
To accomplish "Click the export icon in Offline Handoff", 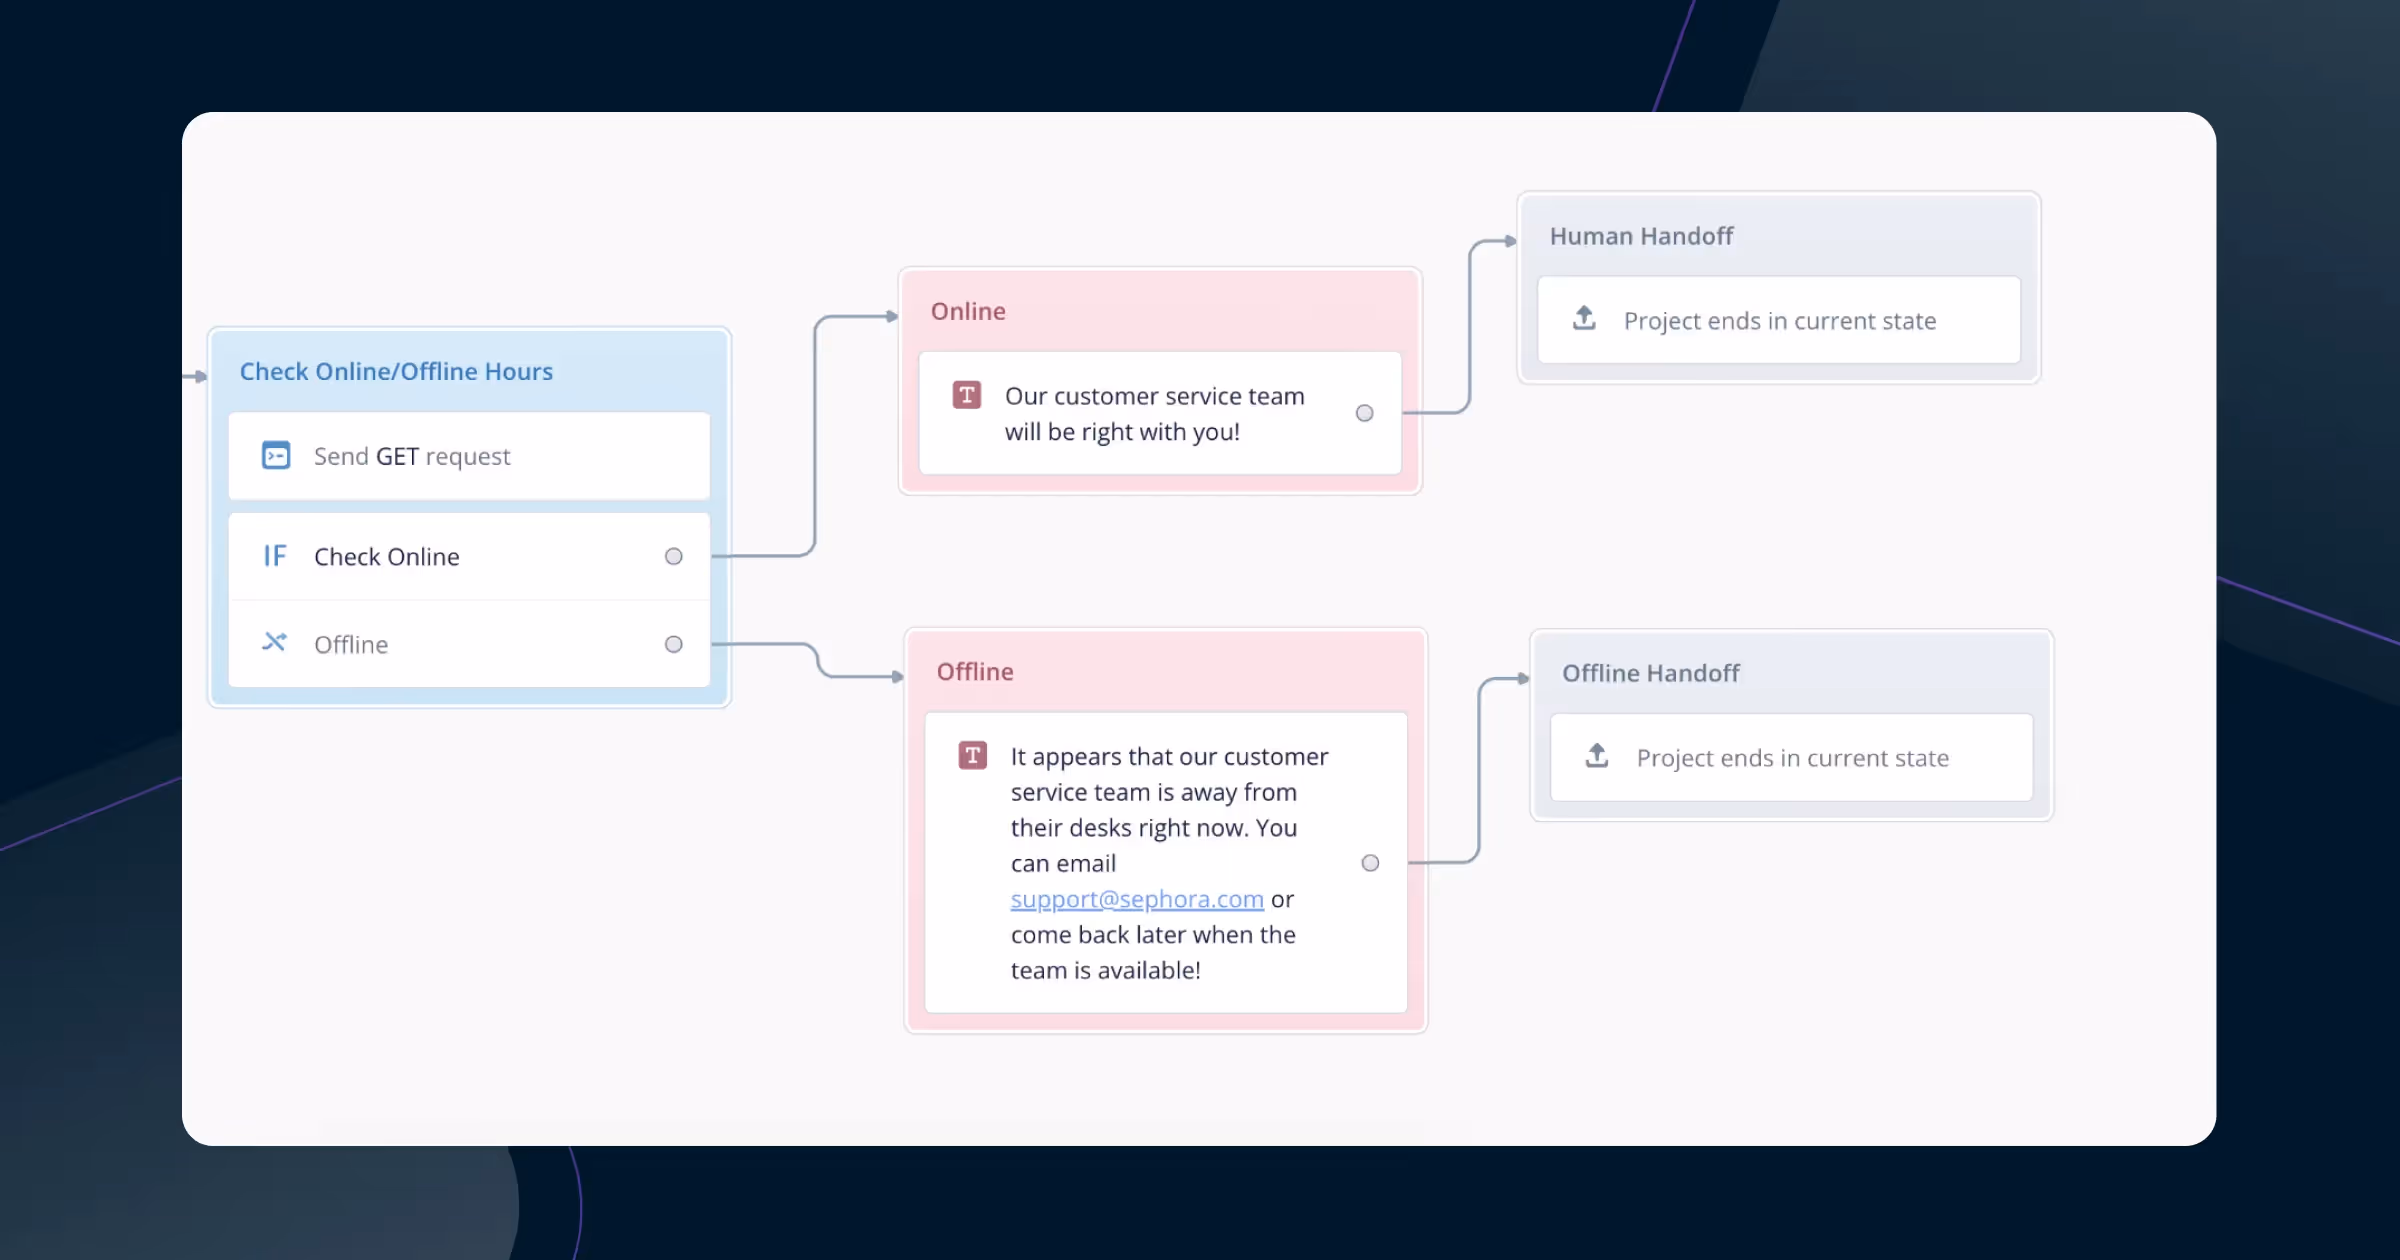I will 1597,756.
